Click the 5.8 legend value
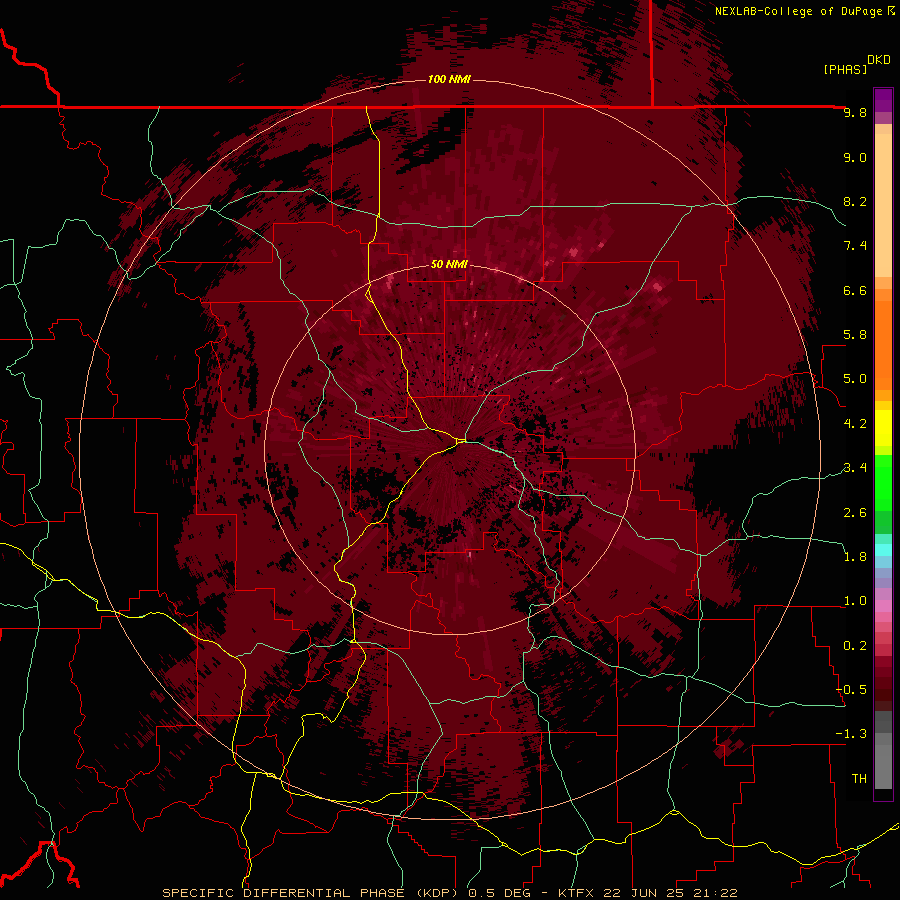The image size is (900, 900). pos(855,335)
